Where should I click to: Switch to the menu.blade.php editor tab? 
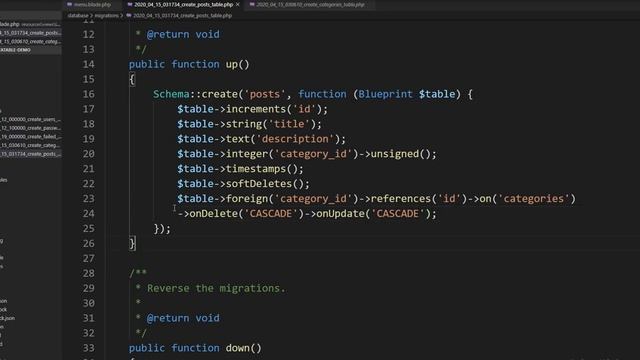pos(92,4)
